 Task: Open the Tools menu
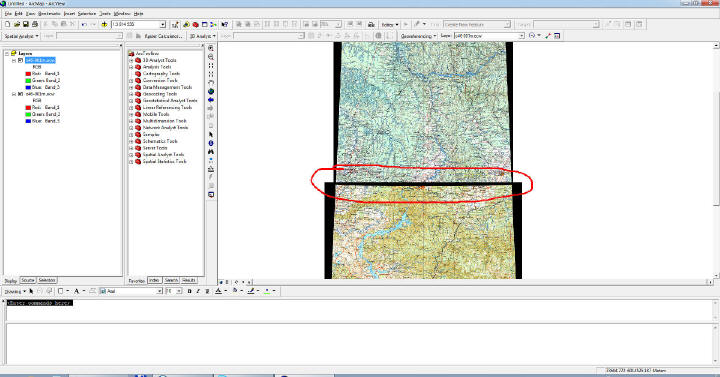tap(105, 14)
